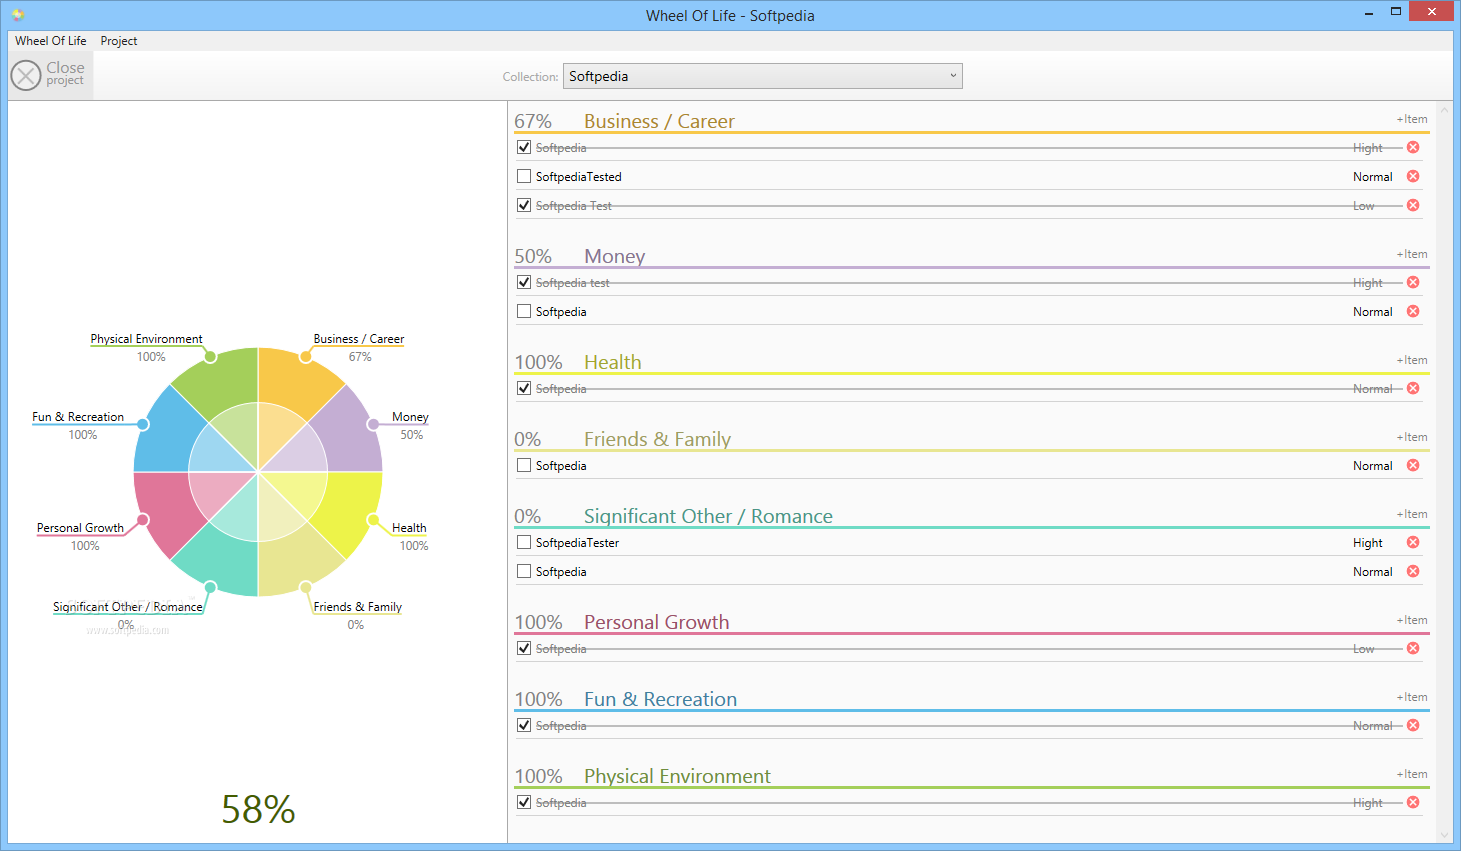
Task: Open the Project menu
Action: 119,41
